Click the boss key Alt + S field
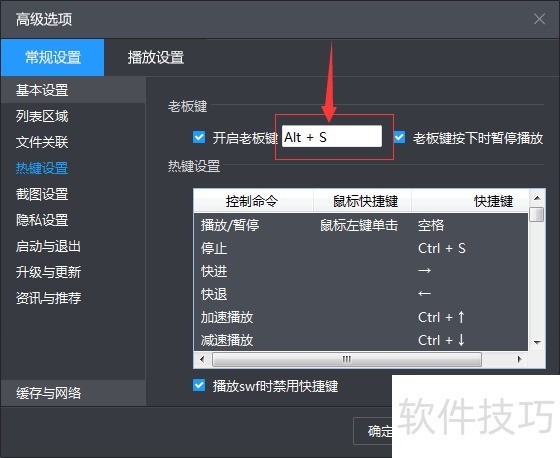Screen dimensions: 560x458 tap(332, 137)
